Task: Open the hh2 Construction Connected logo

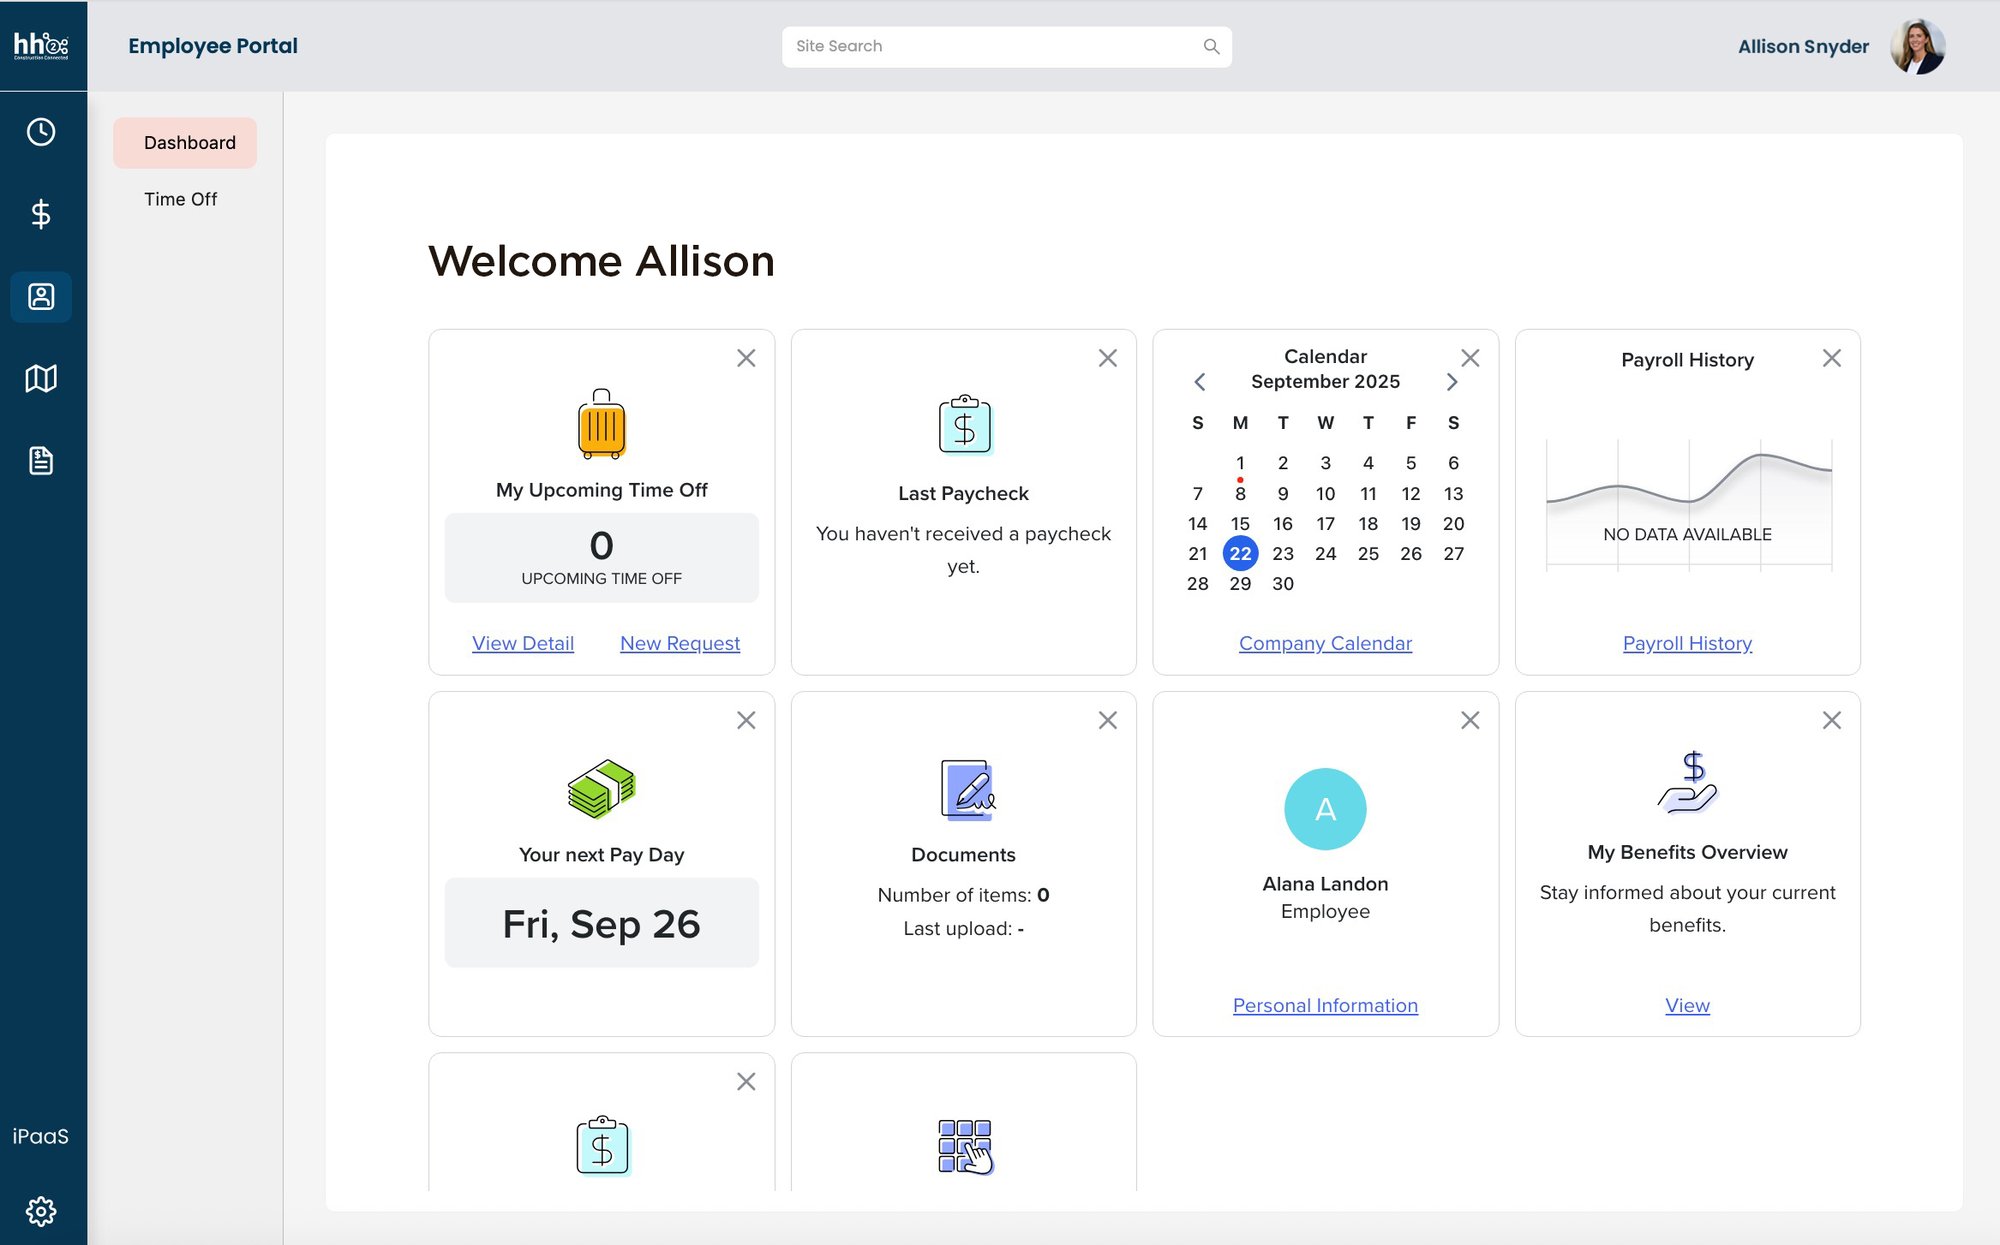Action: click(x=41, y=45)
